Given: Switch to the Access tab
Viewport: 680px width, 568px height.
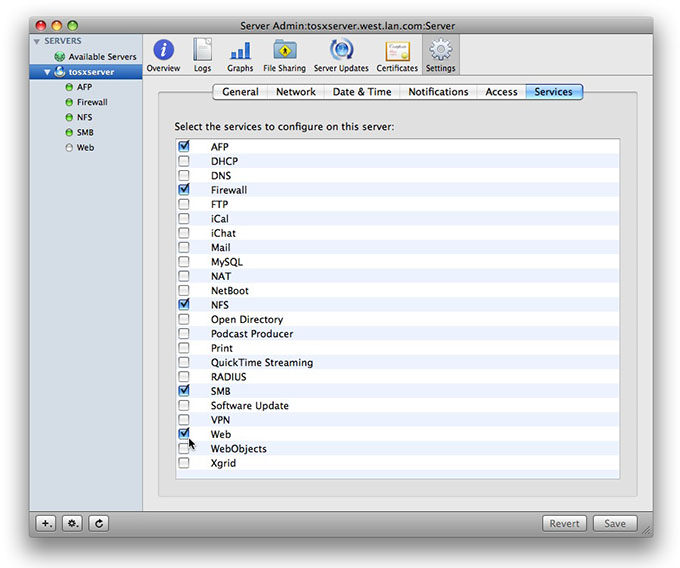Looking at the screenshot, I should [x=501, y=92].
